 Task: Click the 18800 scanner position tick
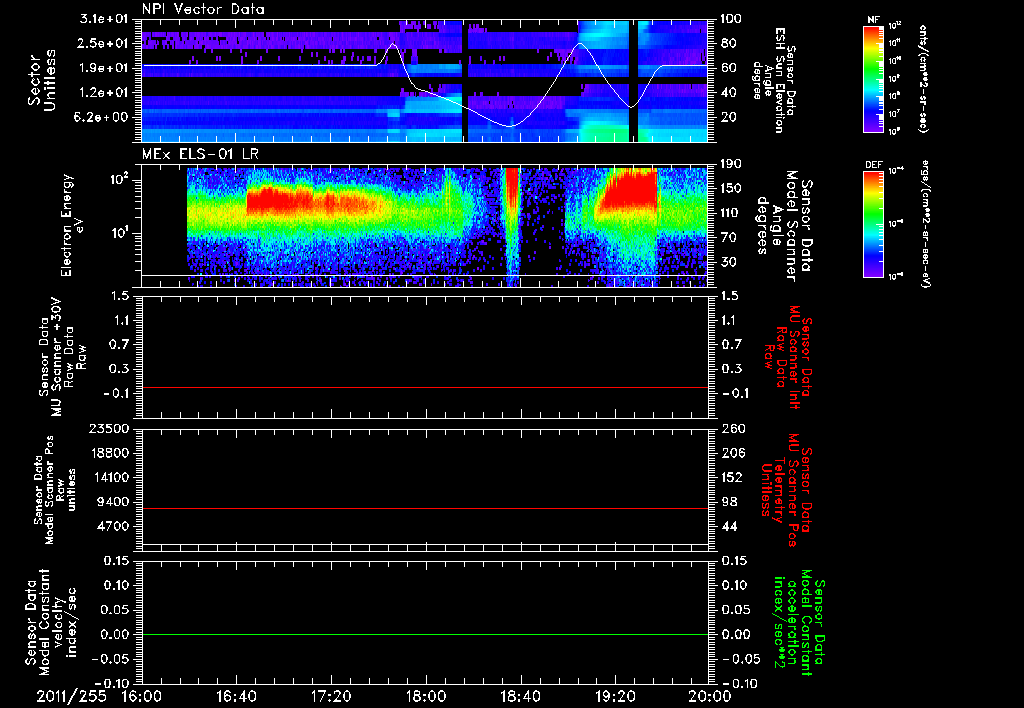pyautogui.click(x=108, y=453)
